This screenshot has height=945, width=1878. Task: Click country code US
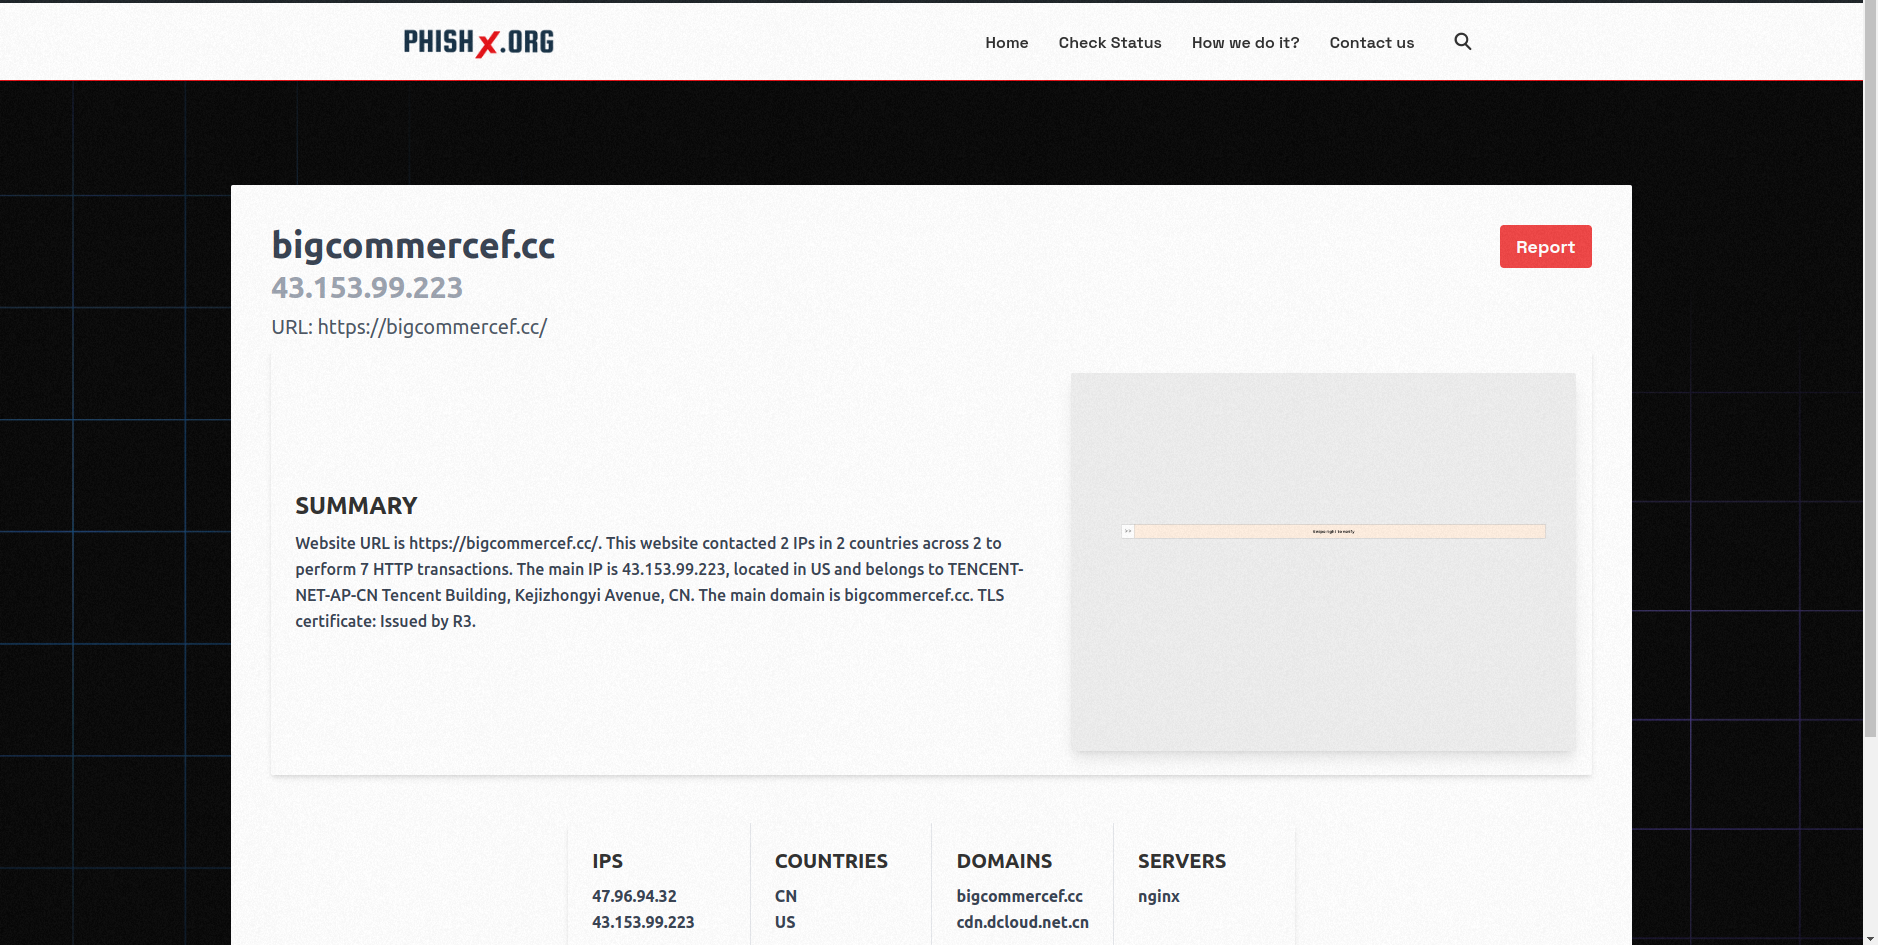coord(785,922)
